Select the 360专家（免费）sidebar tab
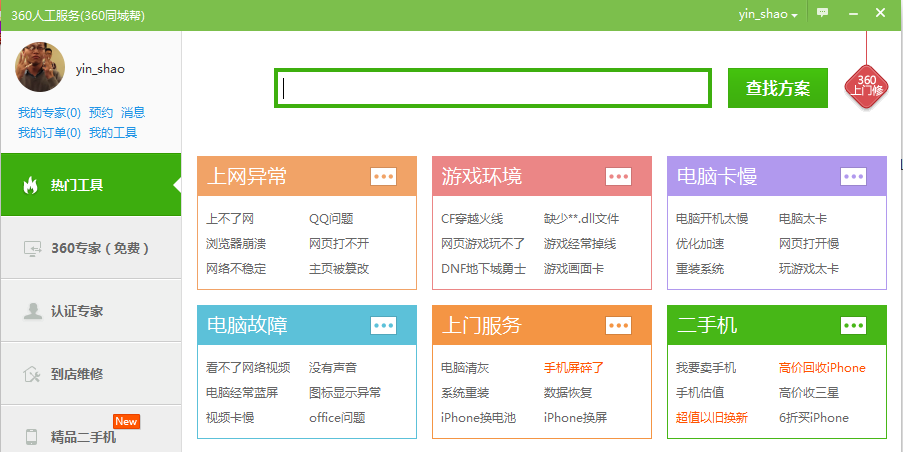This screenshot has width=903, height=452. click(91, 248)
